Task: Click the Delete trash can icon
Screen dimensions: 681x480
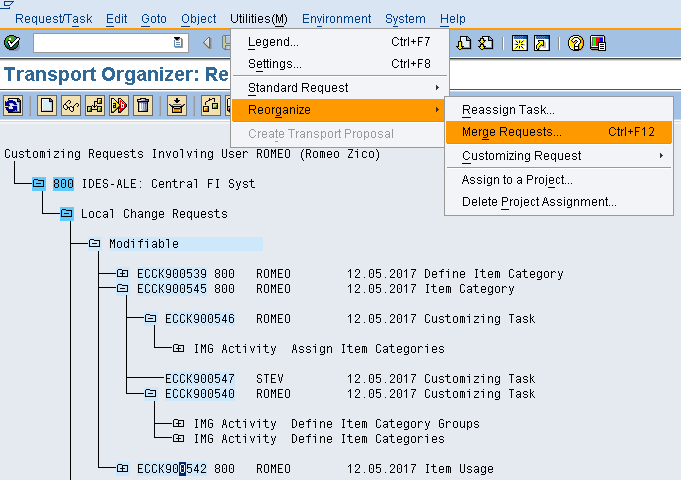Action: point(143,105)
